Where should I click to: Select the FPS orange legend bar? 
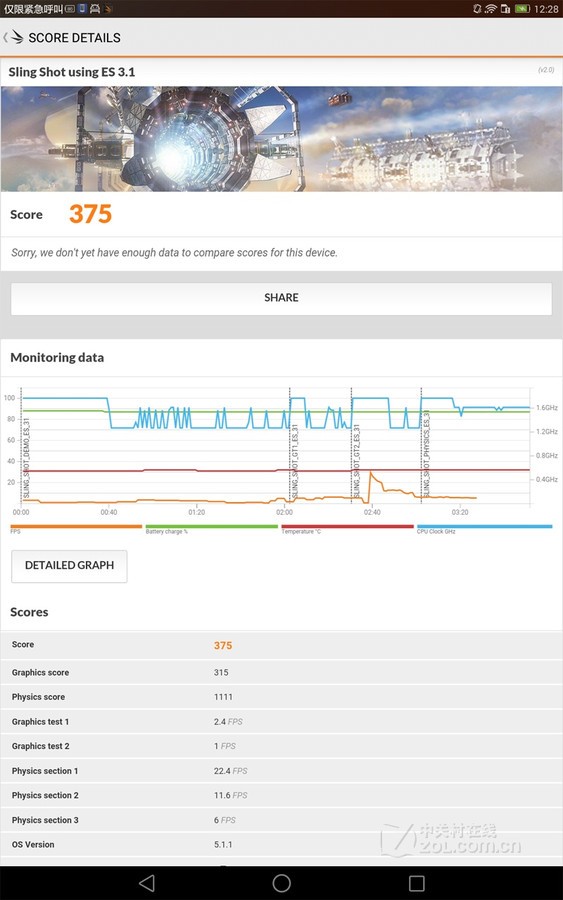tap(76, 526)
